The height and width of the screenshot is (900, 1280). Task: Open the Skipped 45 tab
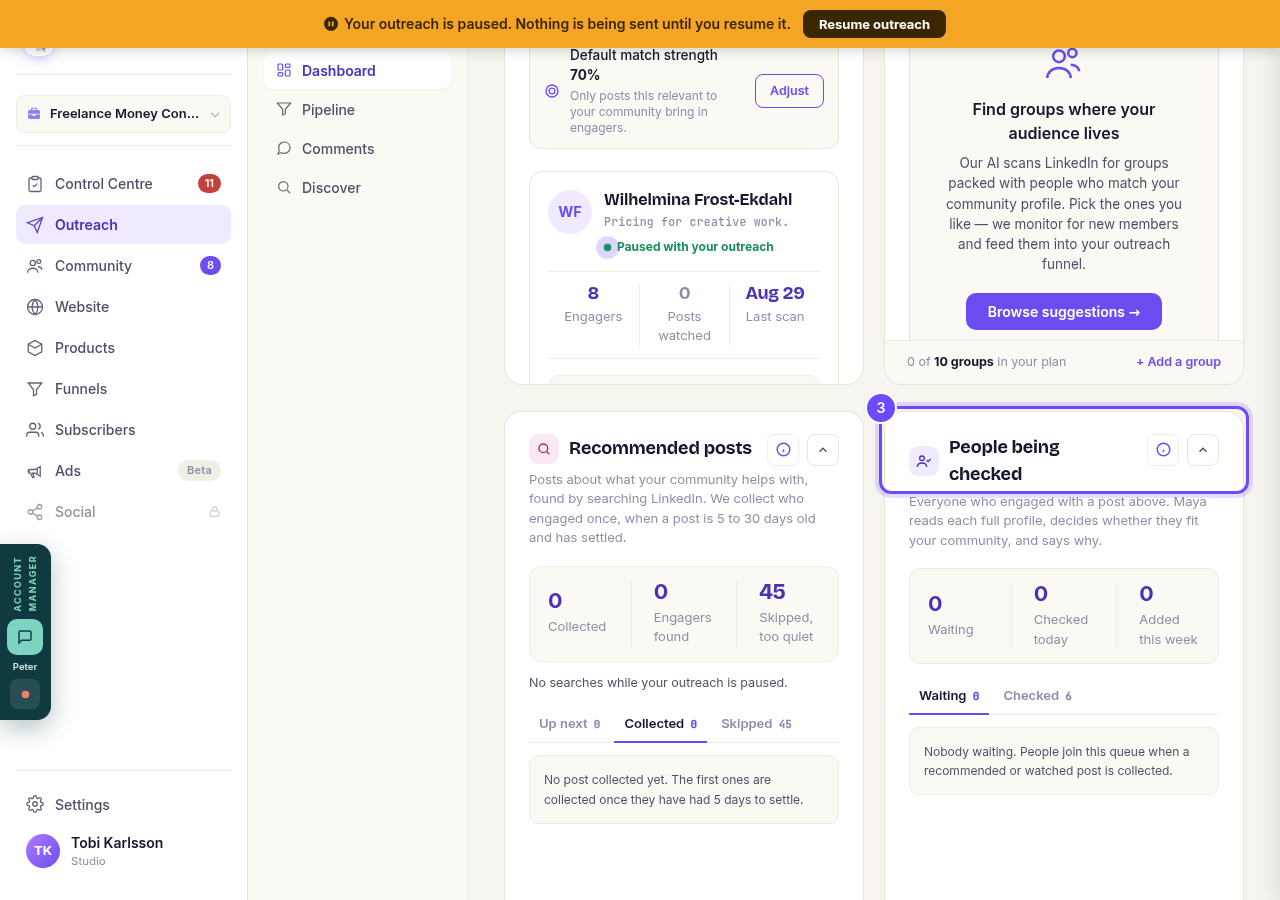tap(756, 724)
